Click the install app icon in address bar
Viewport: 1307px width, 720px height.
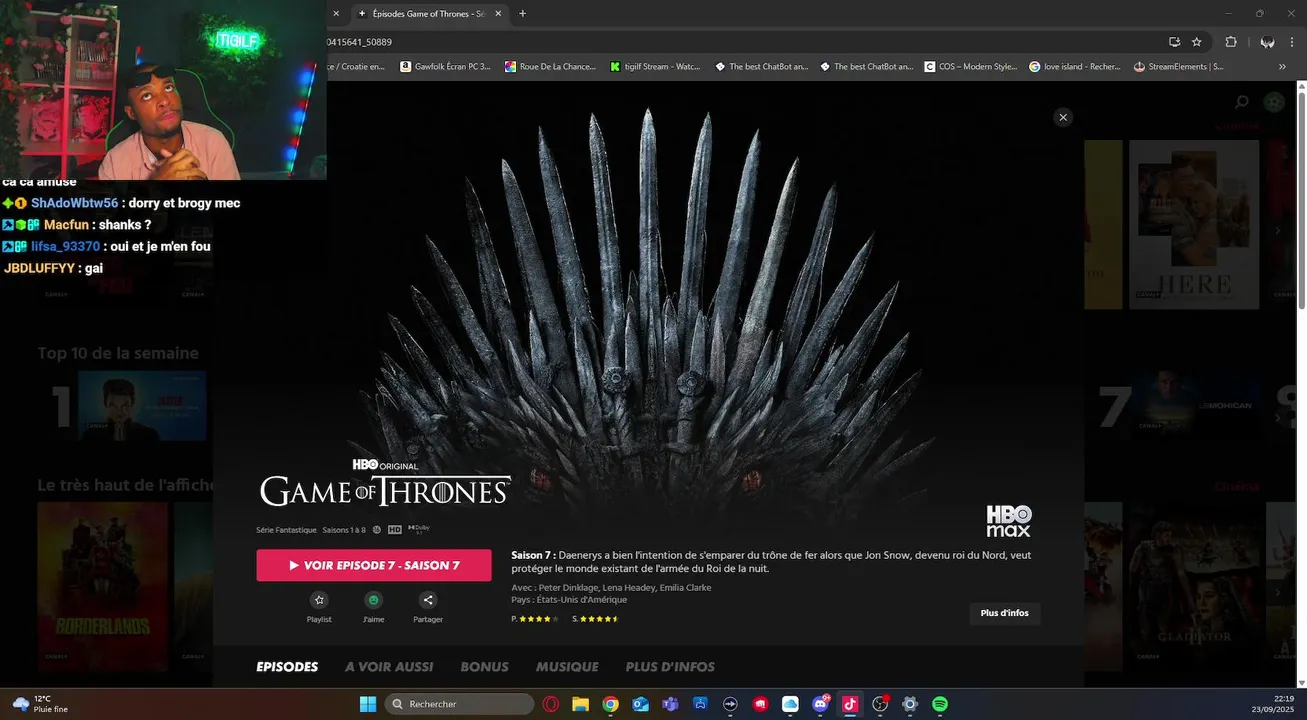tap(1175, 42)
